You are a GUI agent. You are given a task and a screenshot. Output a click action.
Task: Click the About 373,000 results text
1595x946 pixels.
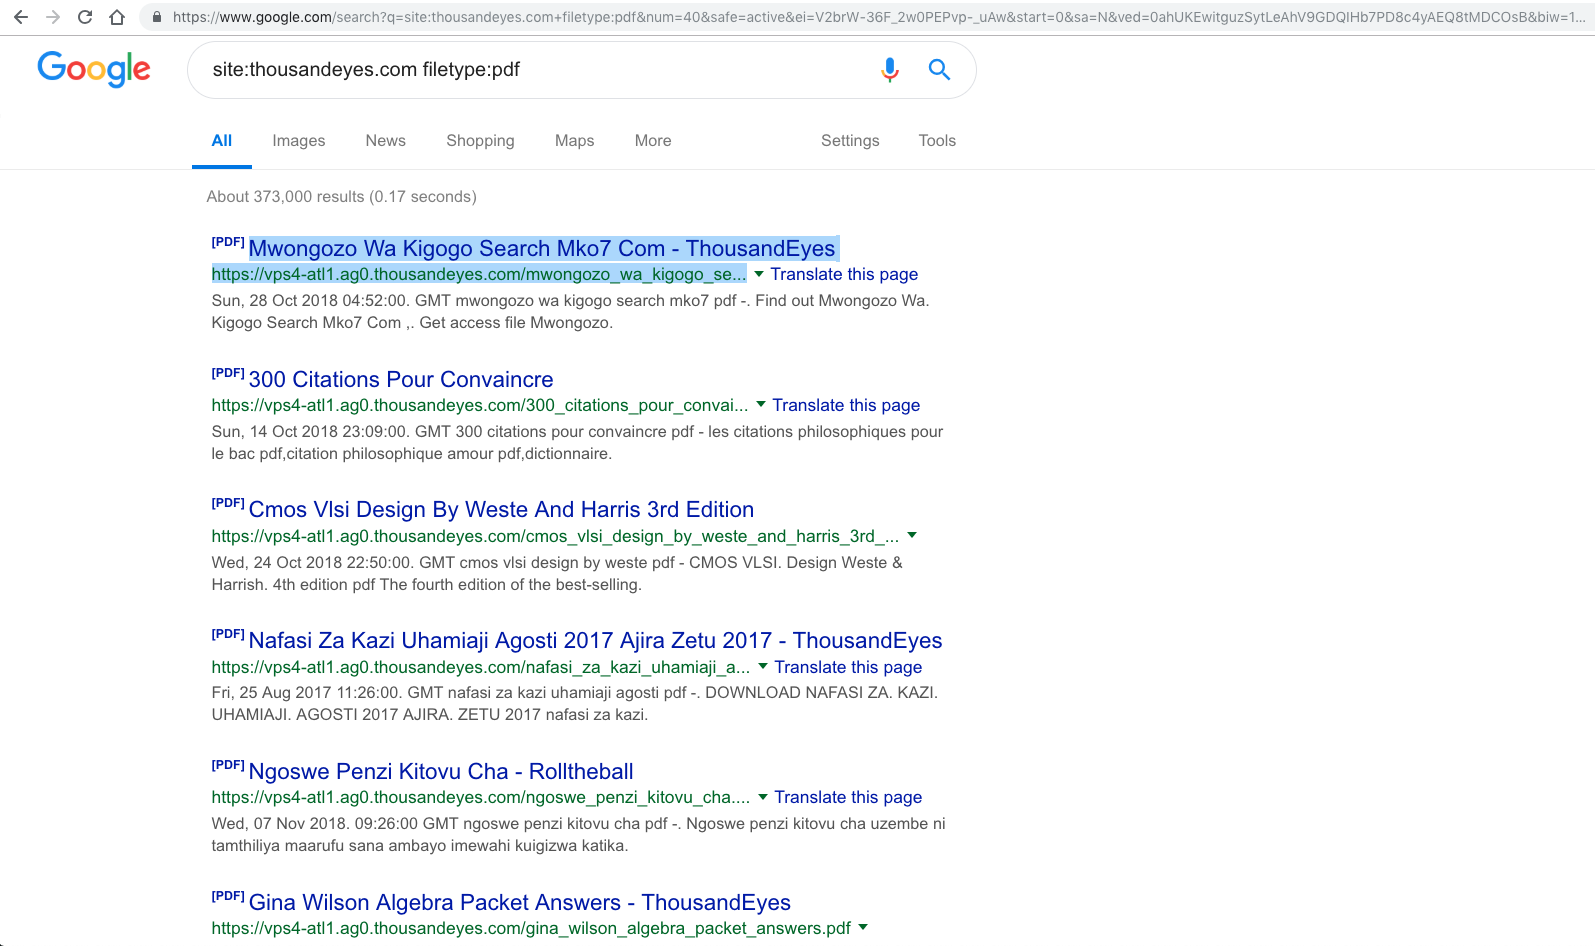pos(342,197)
